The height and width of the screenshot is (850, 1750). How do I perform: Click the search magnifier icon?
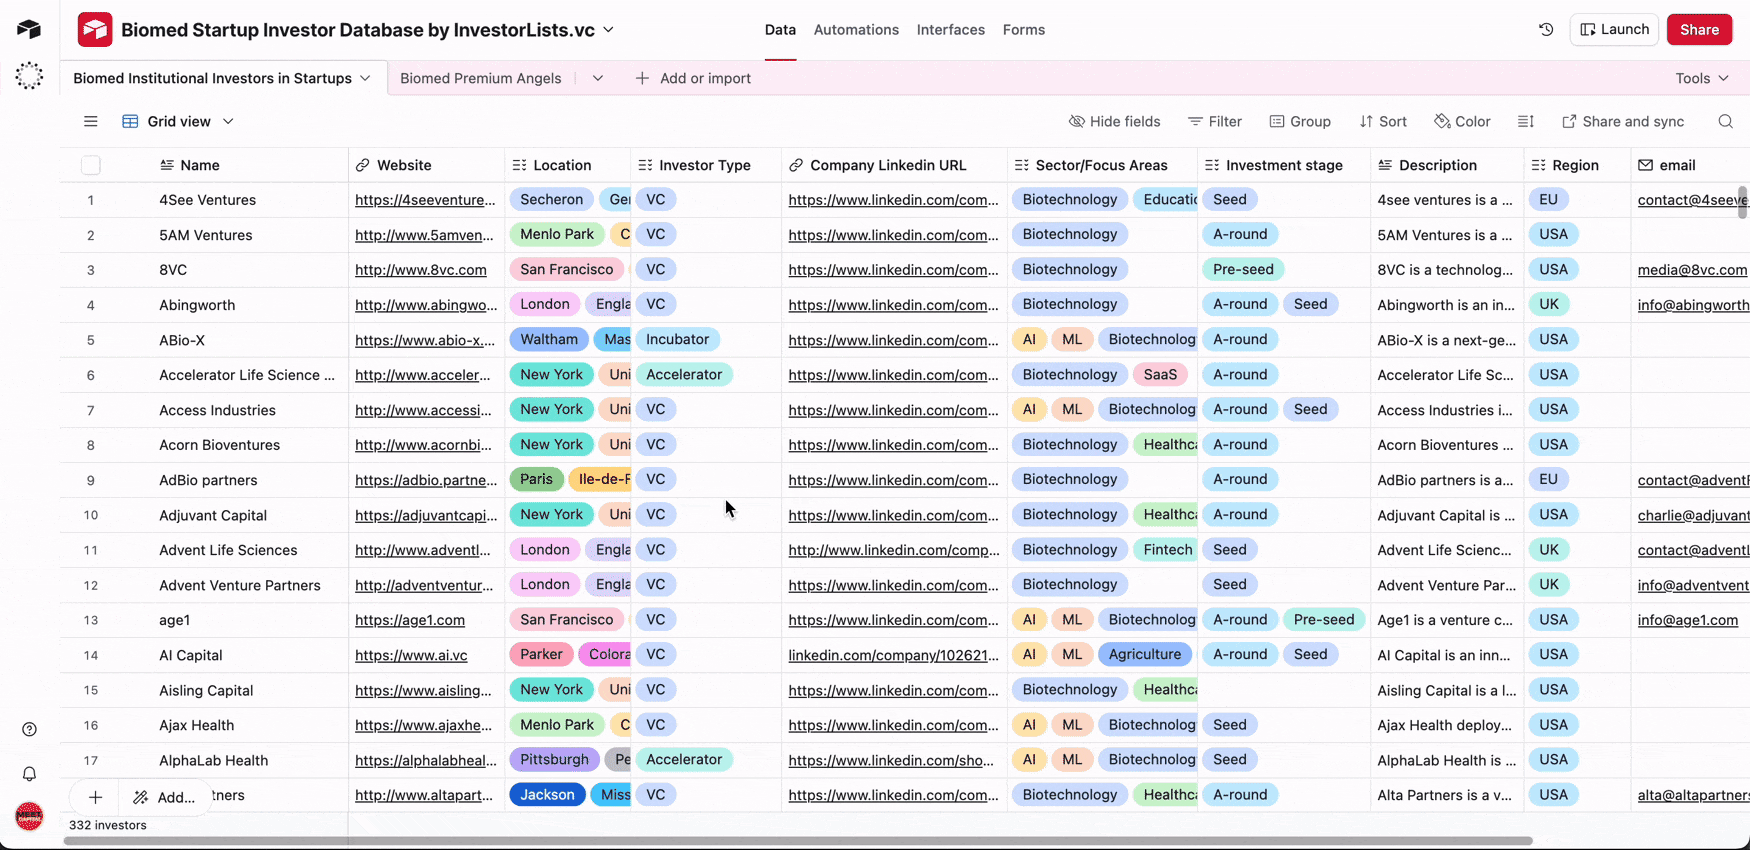coord(1725,121)
